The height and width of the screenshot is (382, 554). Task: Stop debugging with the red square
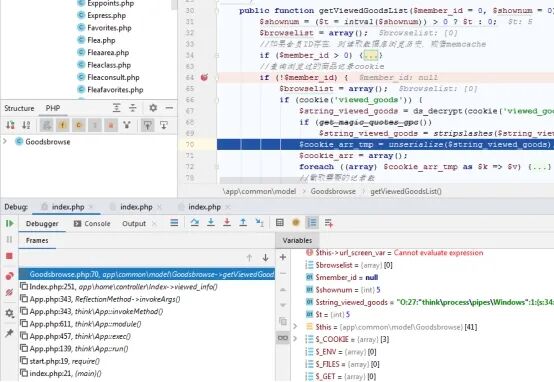(10, 256)
